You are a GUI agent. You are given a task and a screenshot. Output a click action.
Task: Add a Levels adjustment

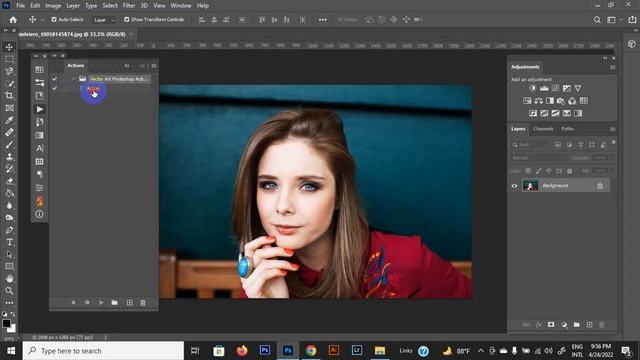[544, 88]
